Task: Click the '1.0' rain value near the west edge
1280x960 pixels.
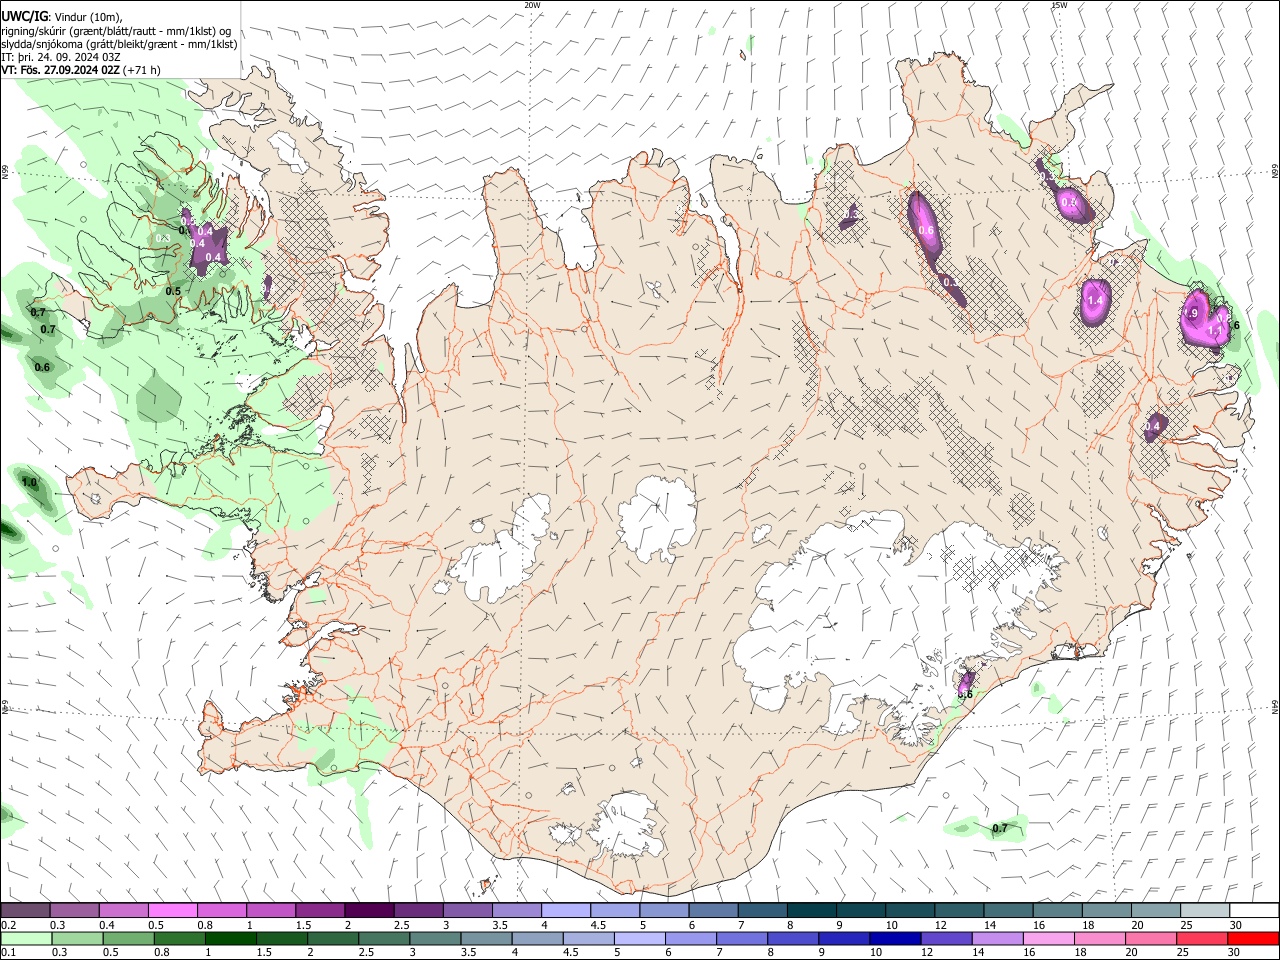Action: pyautogui.click(x=29, y=483)
